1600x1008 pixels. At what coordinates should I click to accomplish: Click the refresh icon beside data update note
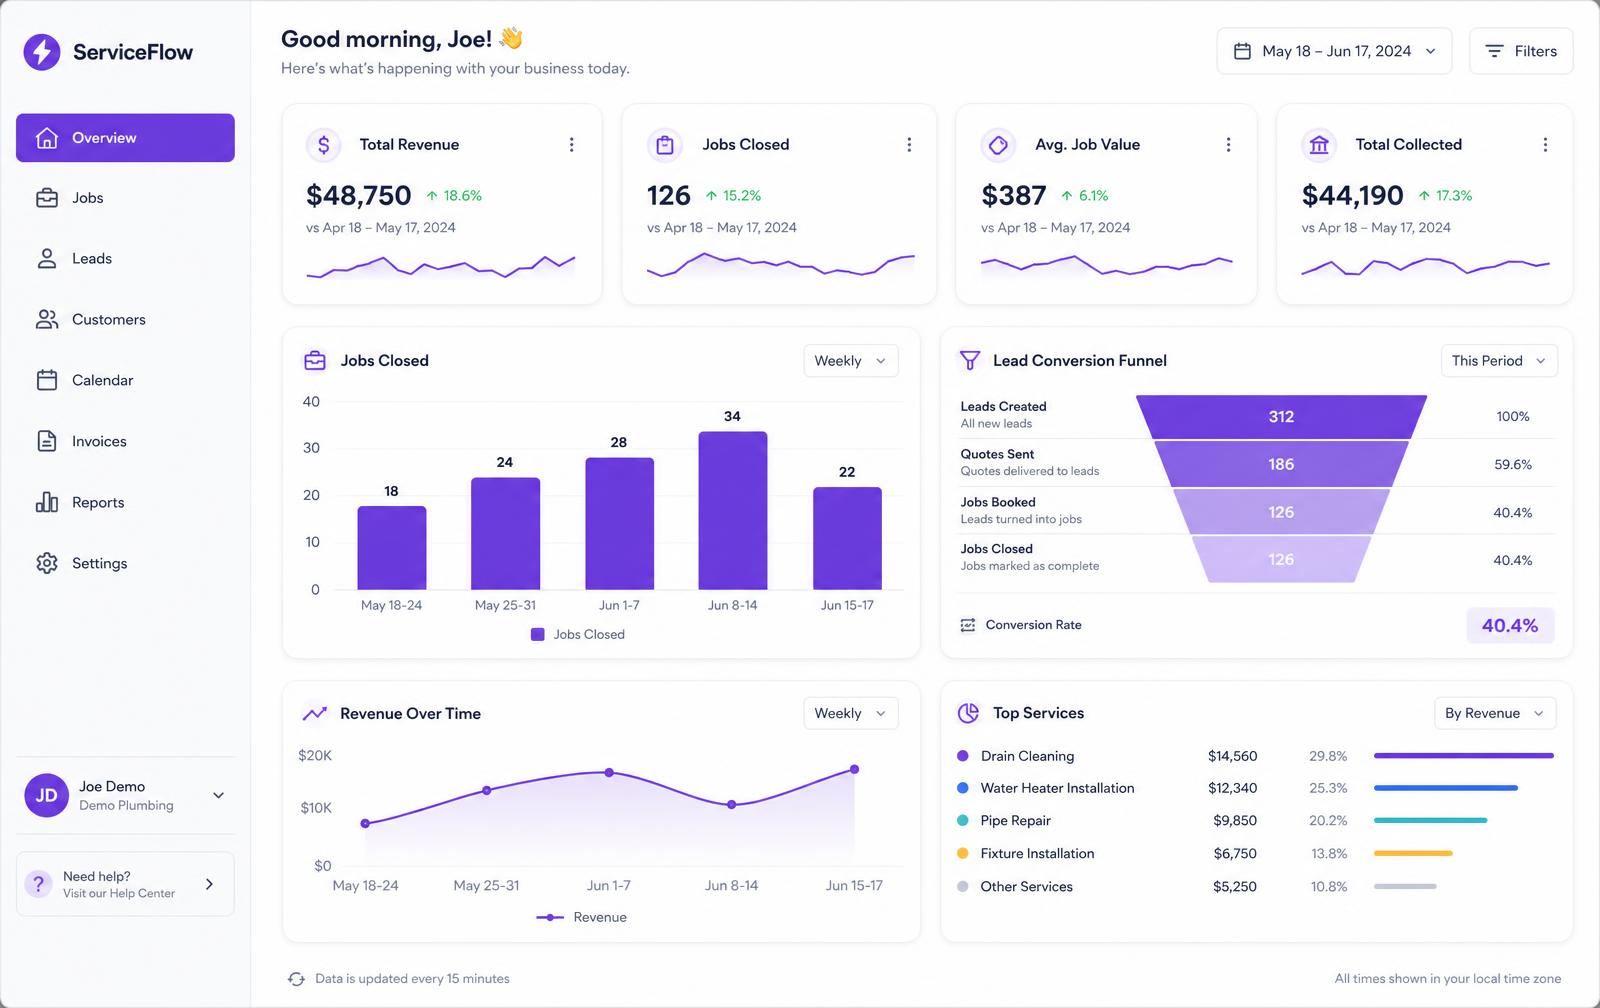click(296, 979)
